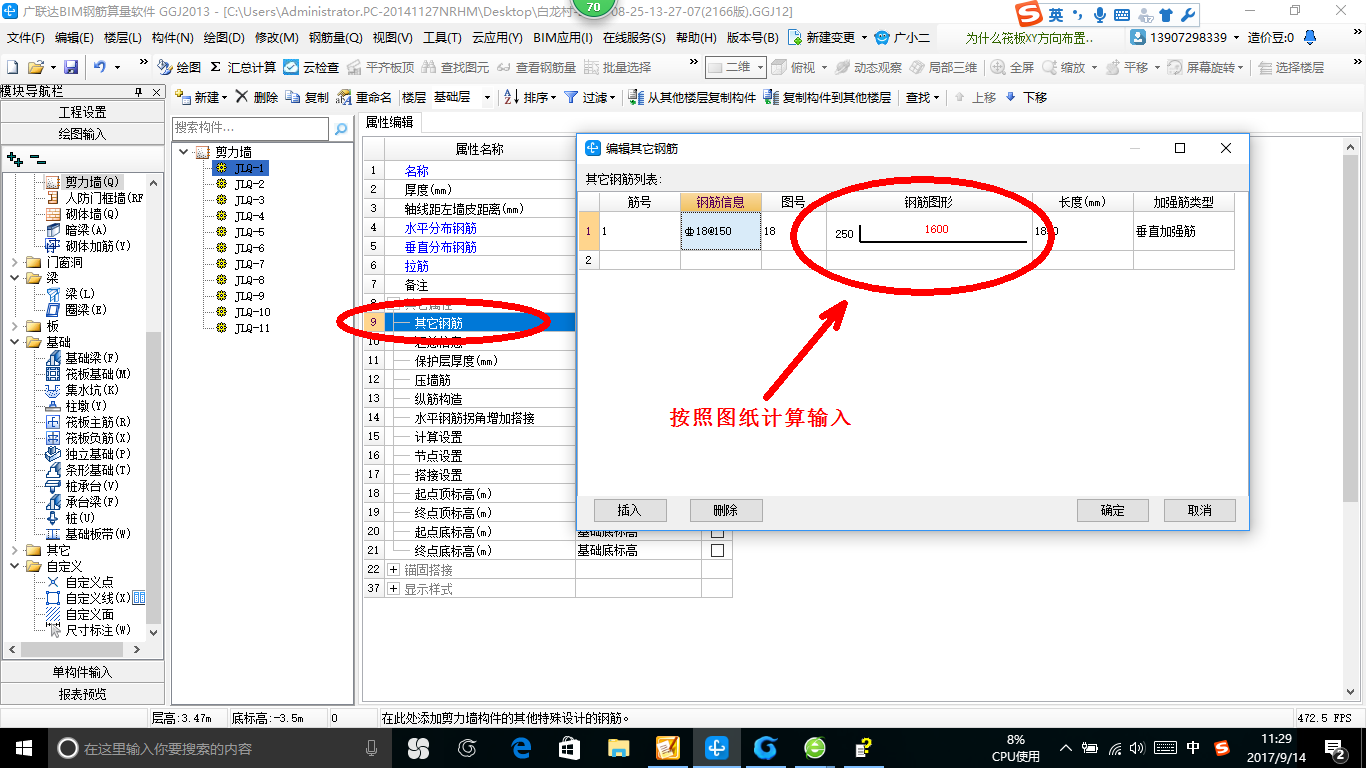The image size is (1366, 768).
Task: Click 下移 move down arrow
Action: coord(1026,97)
